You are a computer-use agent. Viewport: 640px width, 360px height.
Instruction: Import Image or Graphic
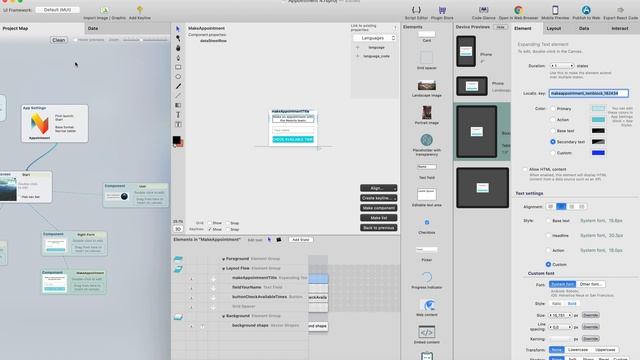(104, 12)
